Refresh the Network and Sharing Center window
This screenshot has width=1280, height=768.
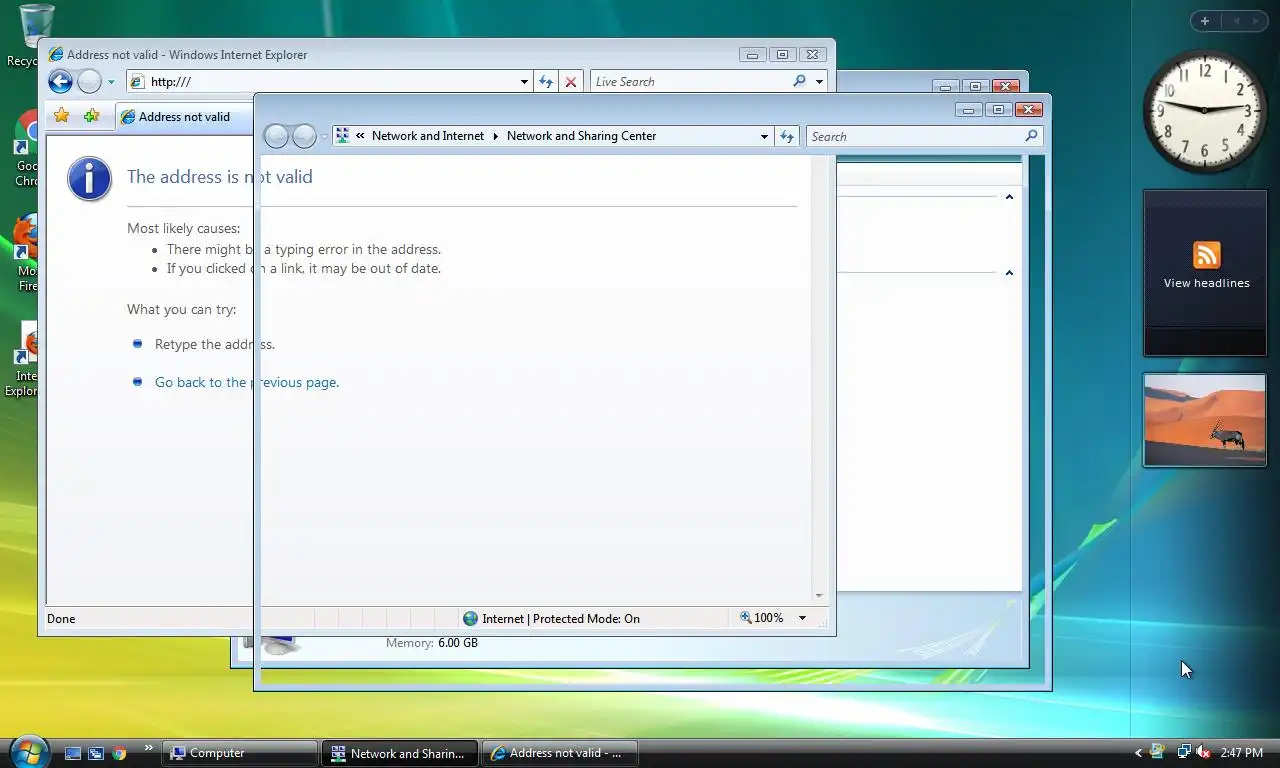(x=787, y=136)
